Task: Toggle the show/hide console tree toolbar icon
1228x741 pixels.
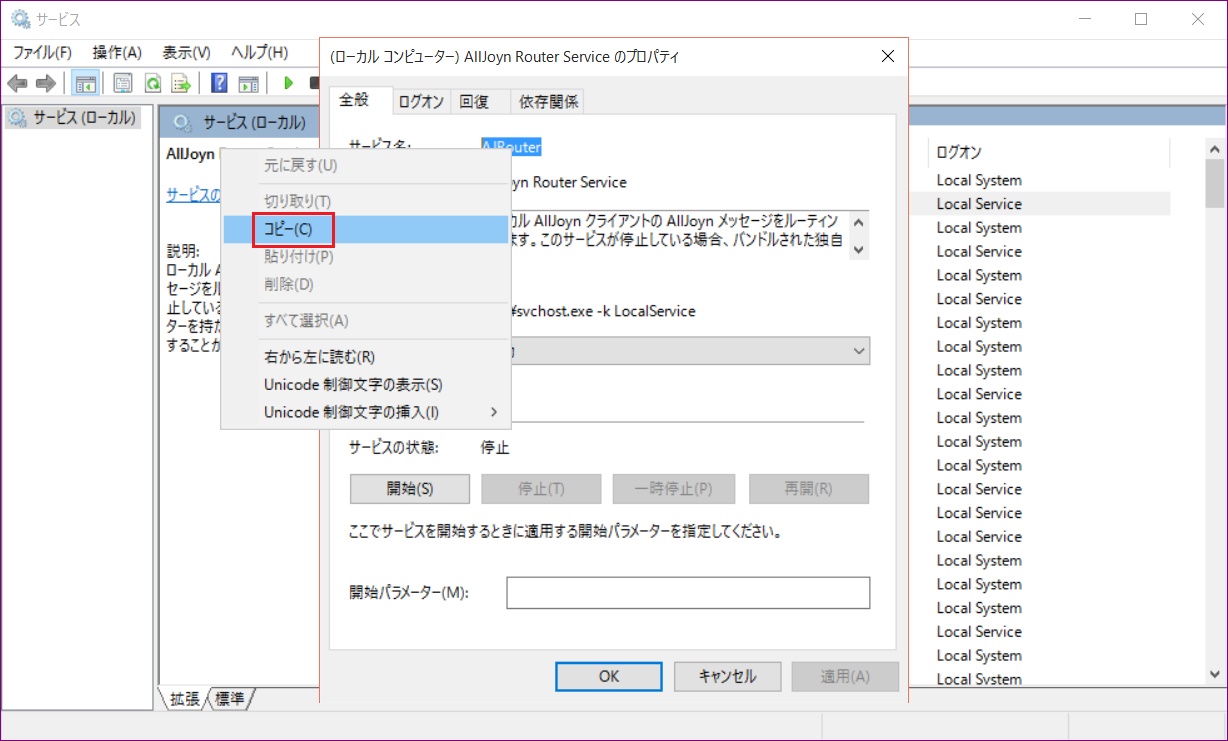Action: tap(85, 83)
